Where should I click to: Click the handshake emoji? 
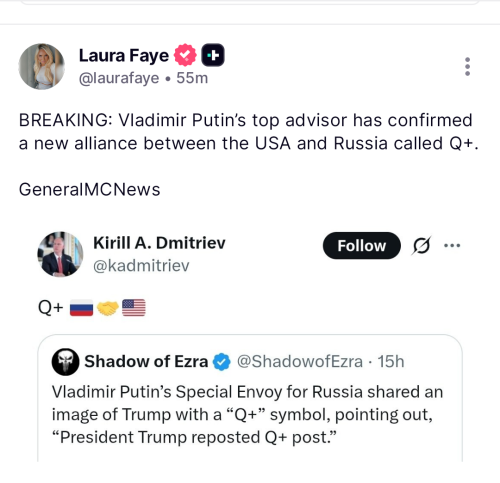[x=108, y=308]
